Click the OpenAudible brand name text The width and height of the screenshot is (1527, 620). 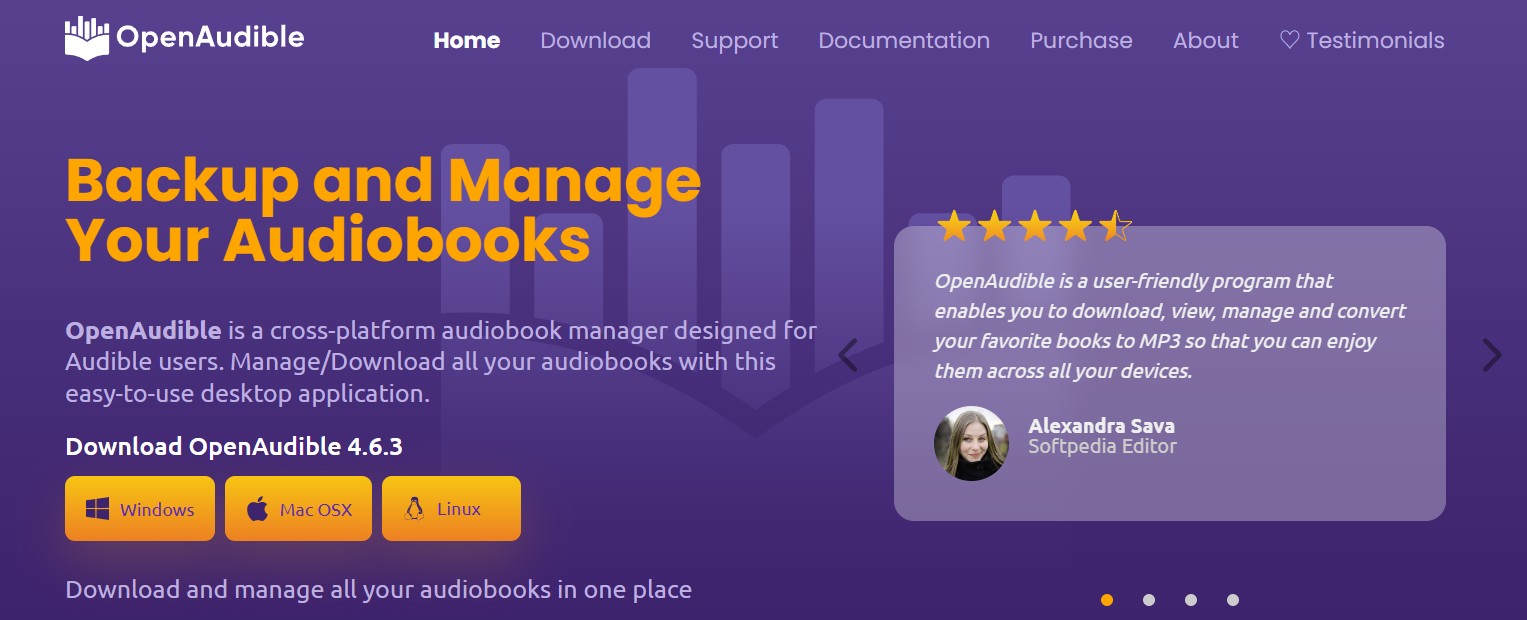[x=210, y=38]
